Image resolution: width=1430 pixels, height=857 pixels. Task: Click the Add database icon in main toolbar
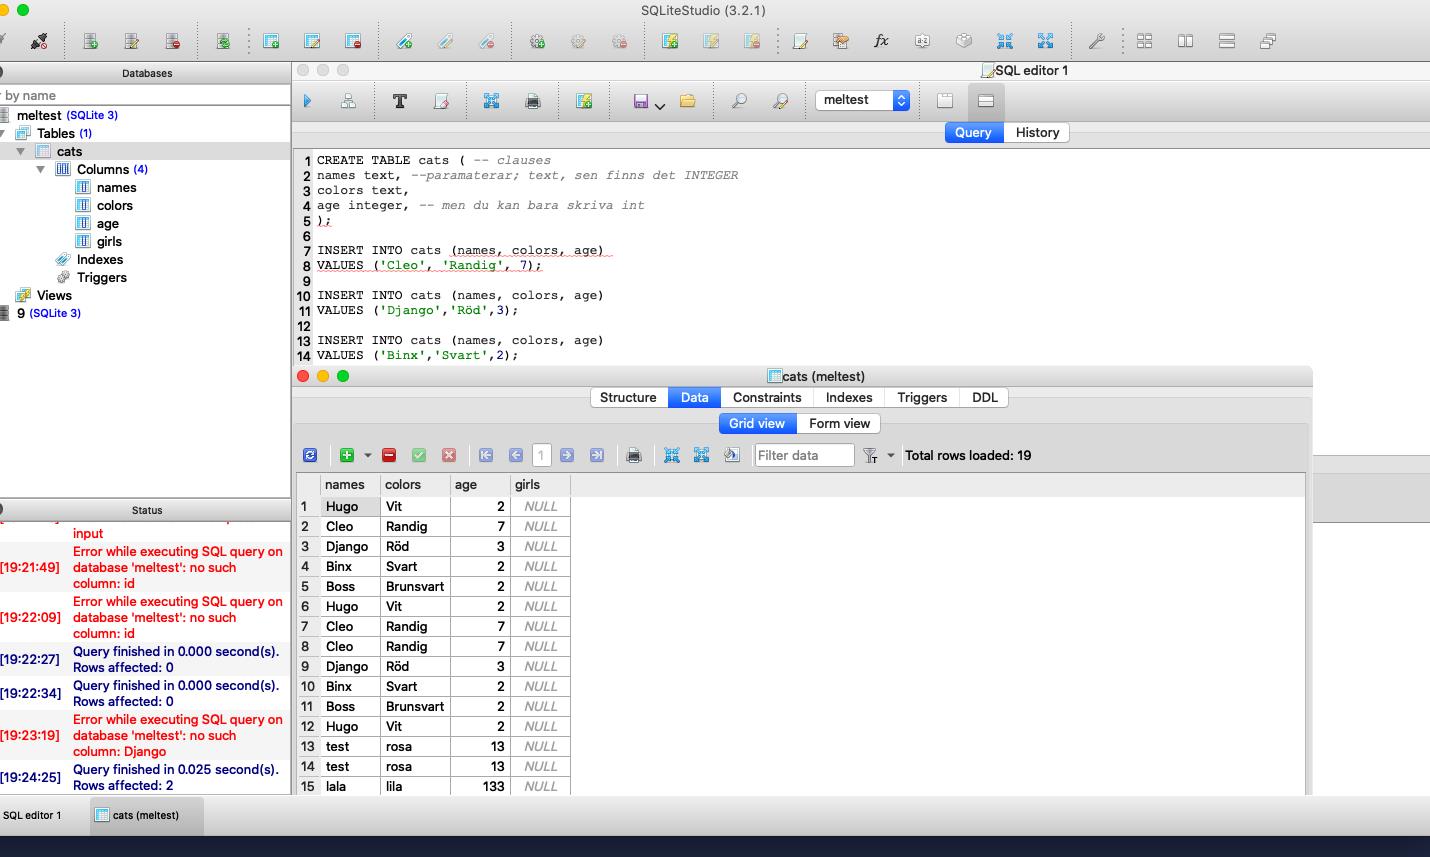point(90,41)
